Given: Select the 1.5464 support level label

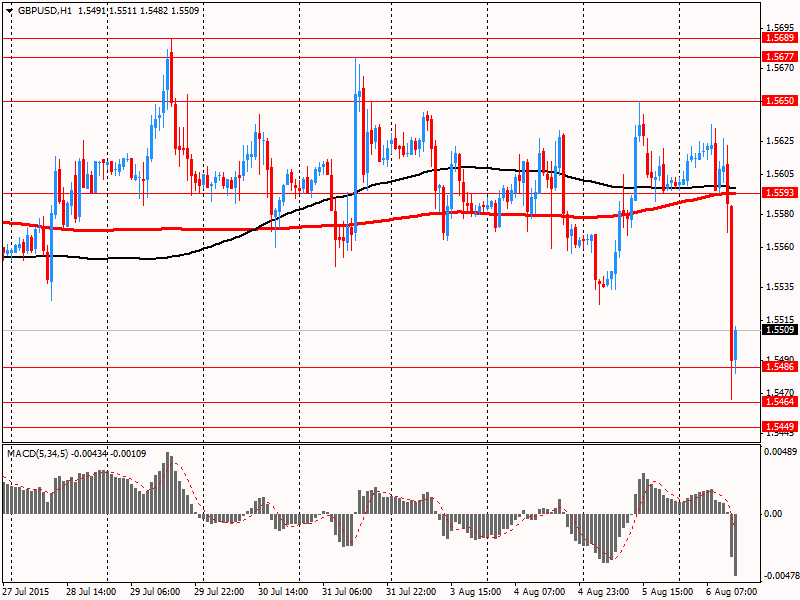Looking at the screenshot, I should (x=779, y=402).
